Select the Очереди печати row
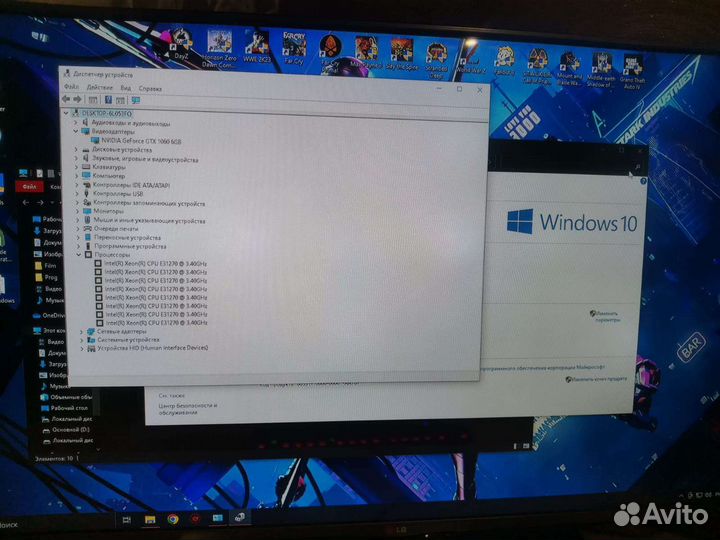 coord(111,229)
